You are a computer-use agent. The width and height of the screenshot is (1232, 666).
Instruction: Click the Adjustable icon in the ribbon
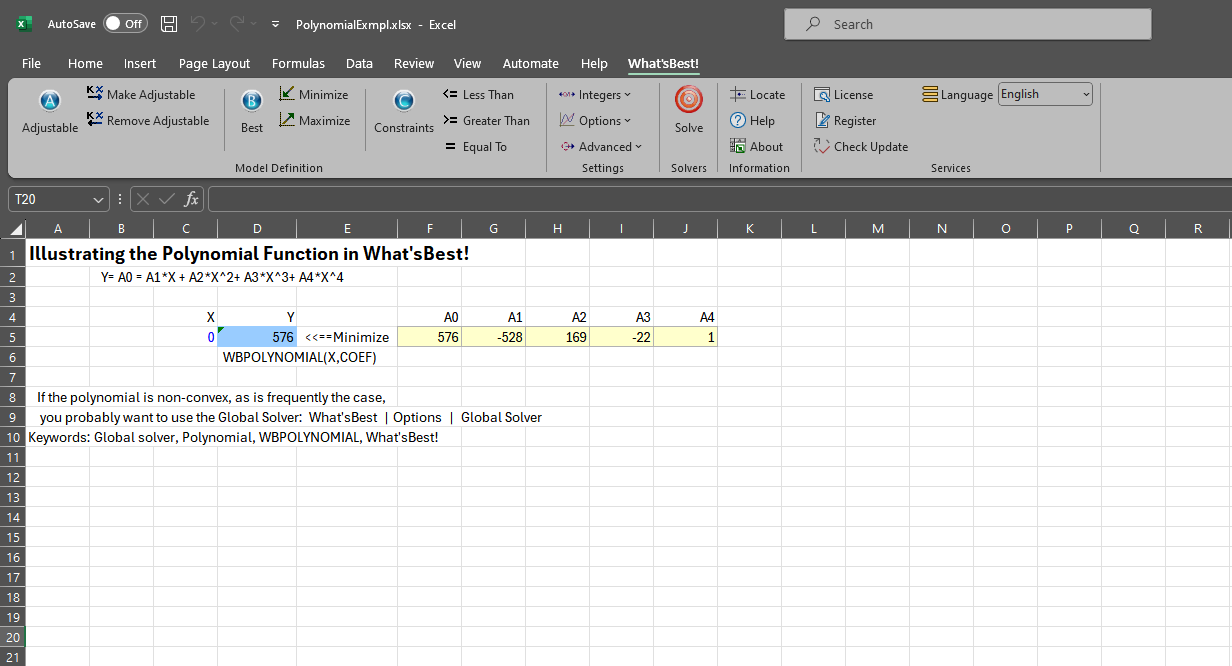click(x=49, y=102)
